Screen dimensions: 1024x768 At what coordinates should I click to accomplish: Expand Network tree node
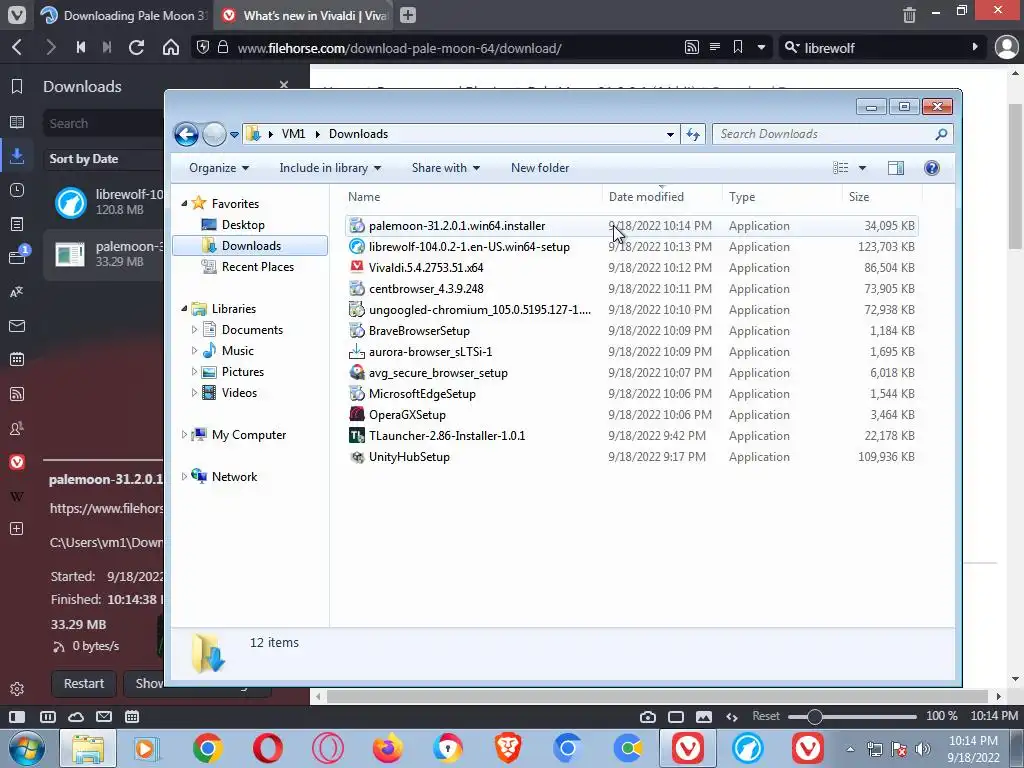(184, 477)
